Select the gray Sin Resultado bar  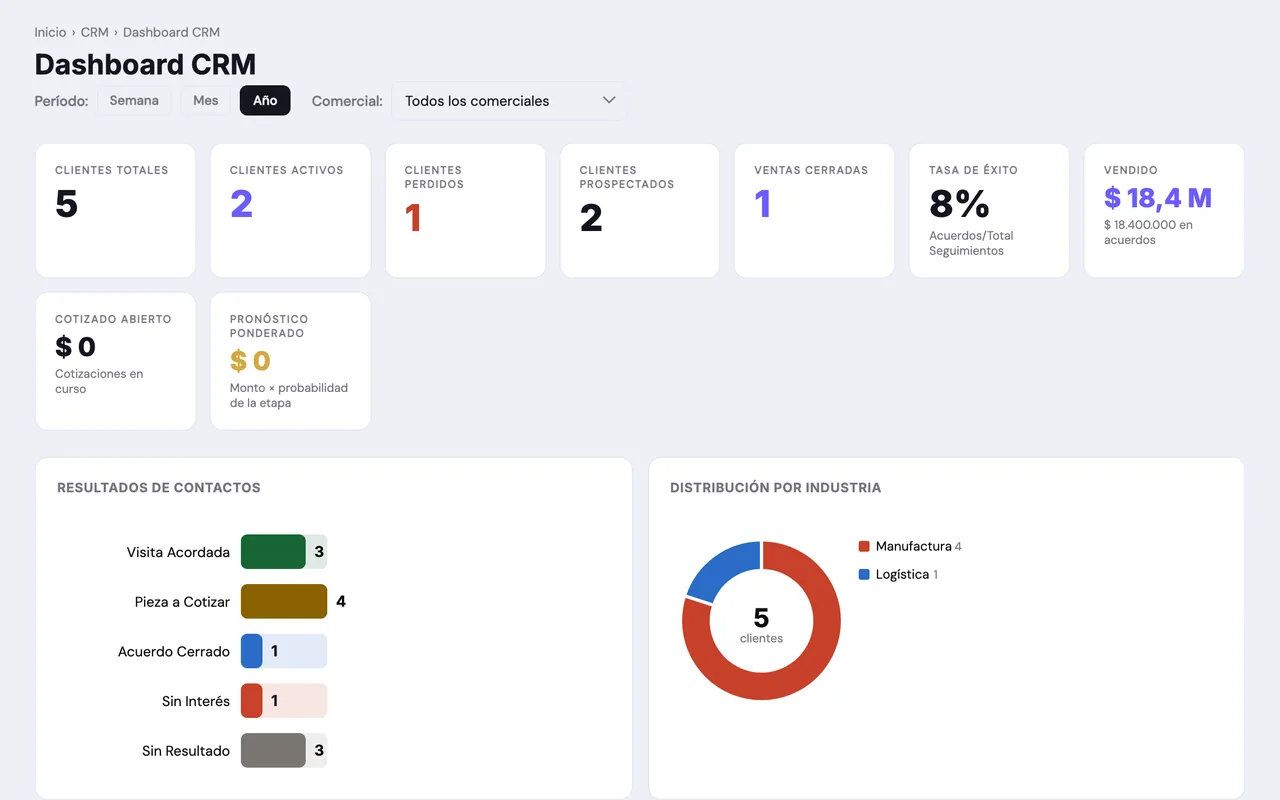pyautogui.click(x=273, y=751)
